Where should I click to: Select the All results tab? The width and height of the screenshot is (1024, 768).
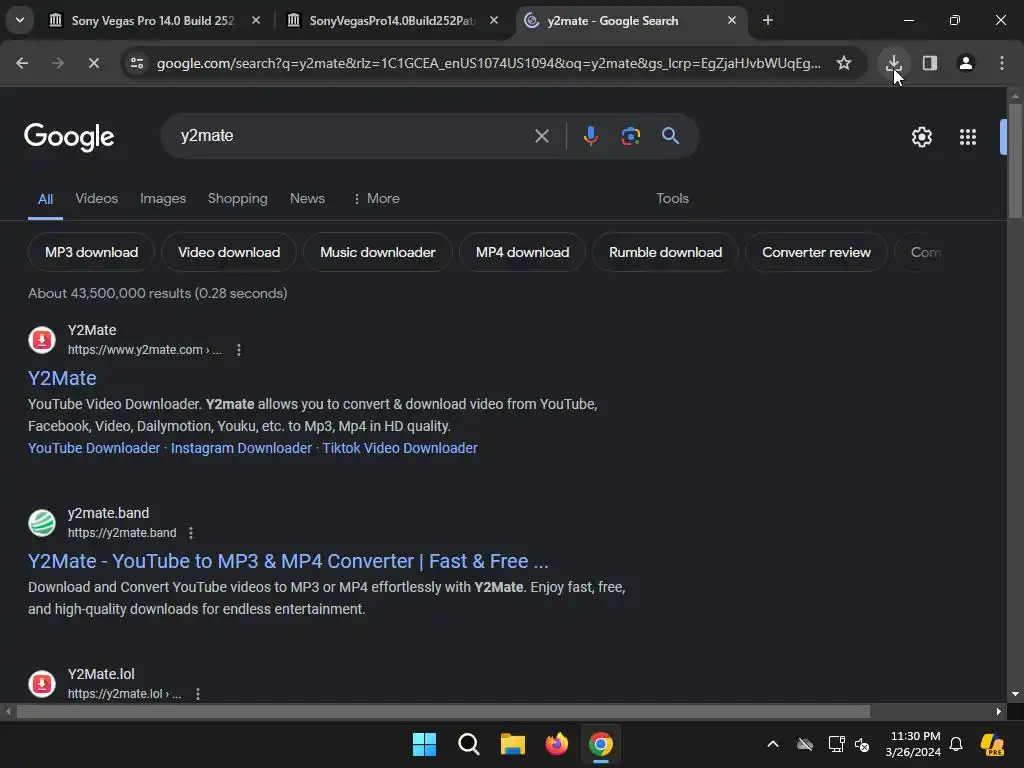click(x=45, y=199)
